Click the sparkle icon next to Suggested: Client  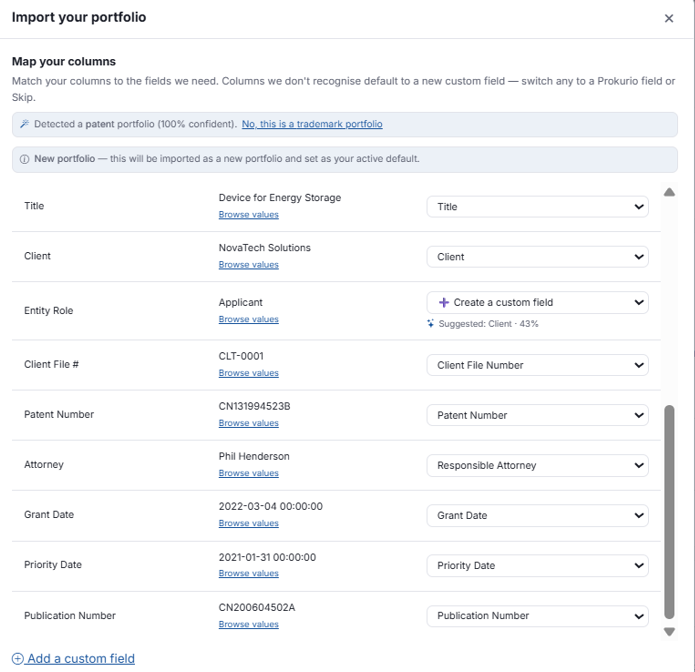[430, 324]
